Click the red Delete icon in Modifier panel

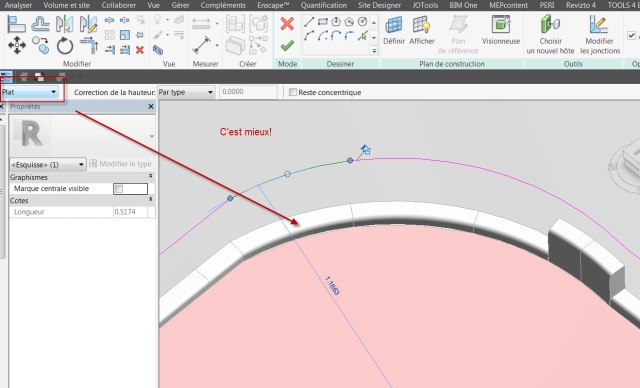tap(140, 50)
